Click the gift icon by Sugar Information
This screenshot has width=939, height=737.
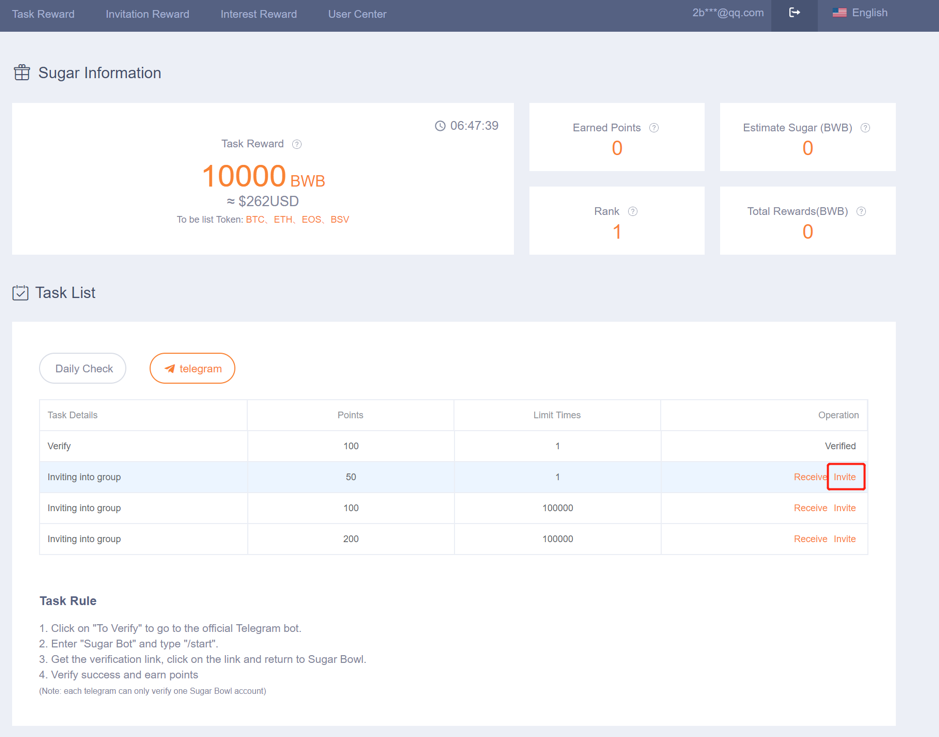pos(21,73)
